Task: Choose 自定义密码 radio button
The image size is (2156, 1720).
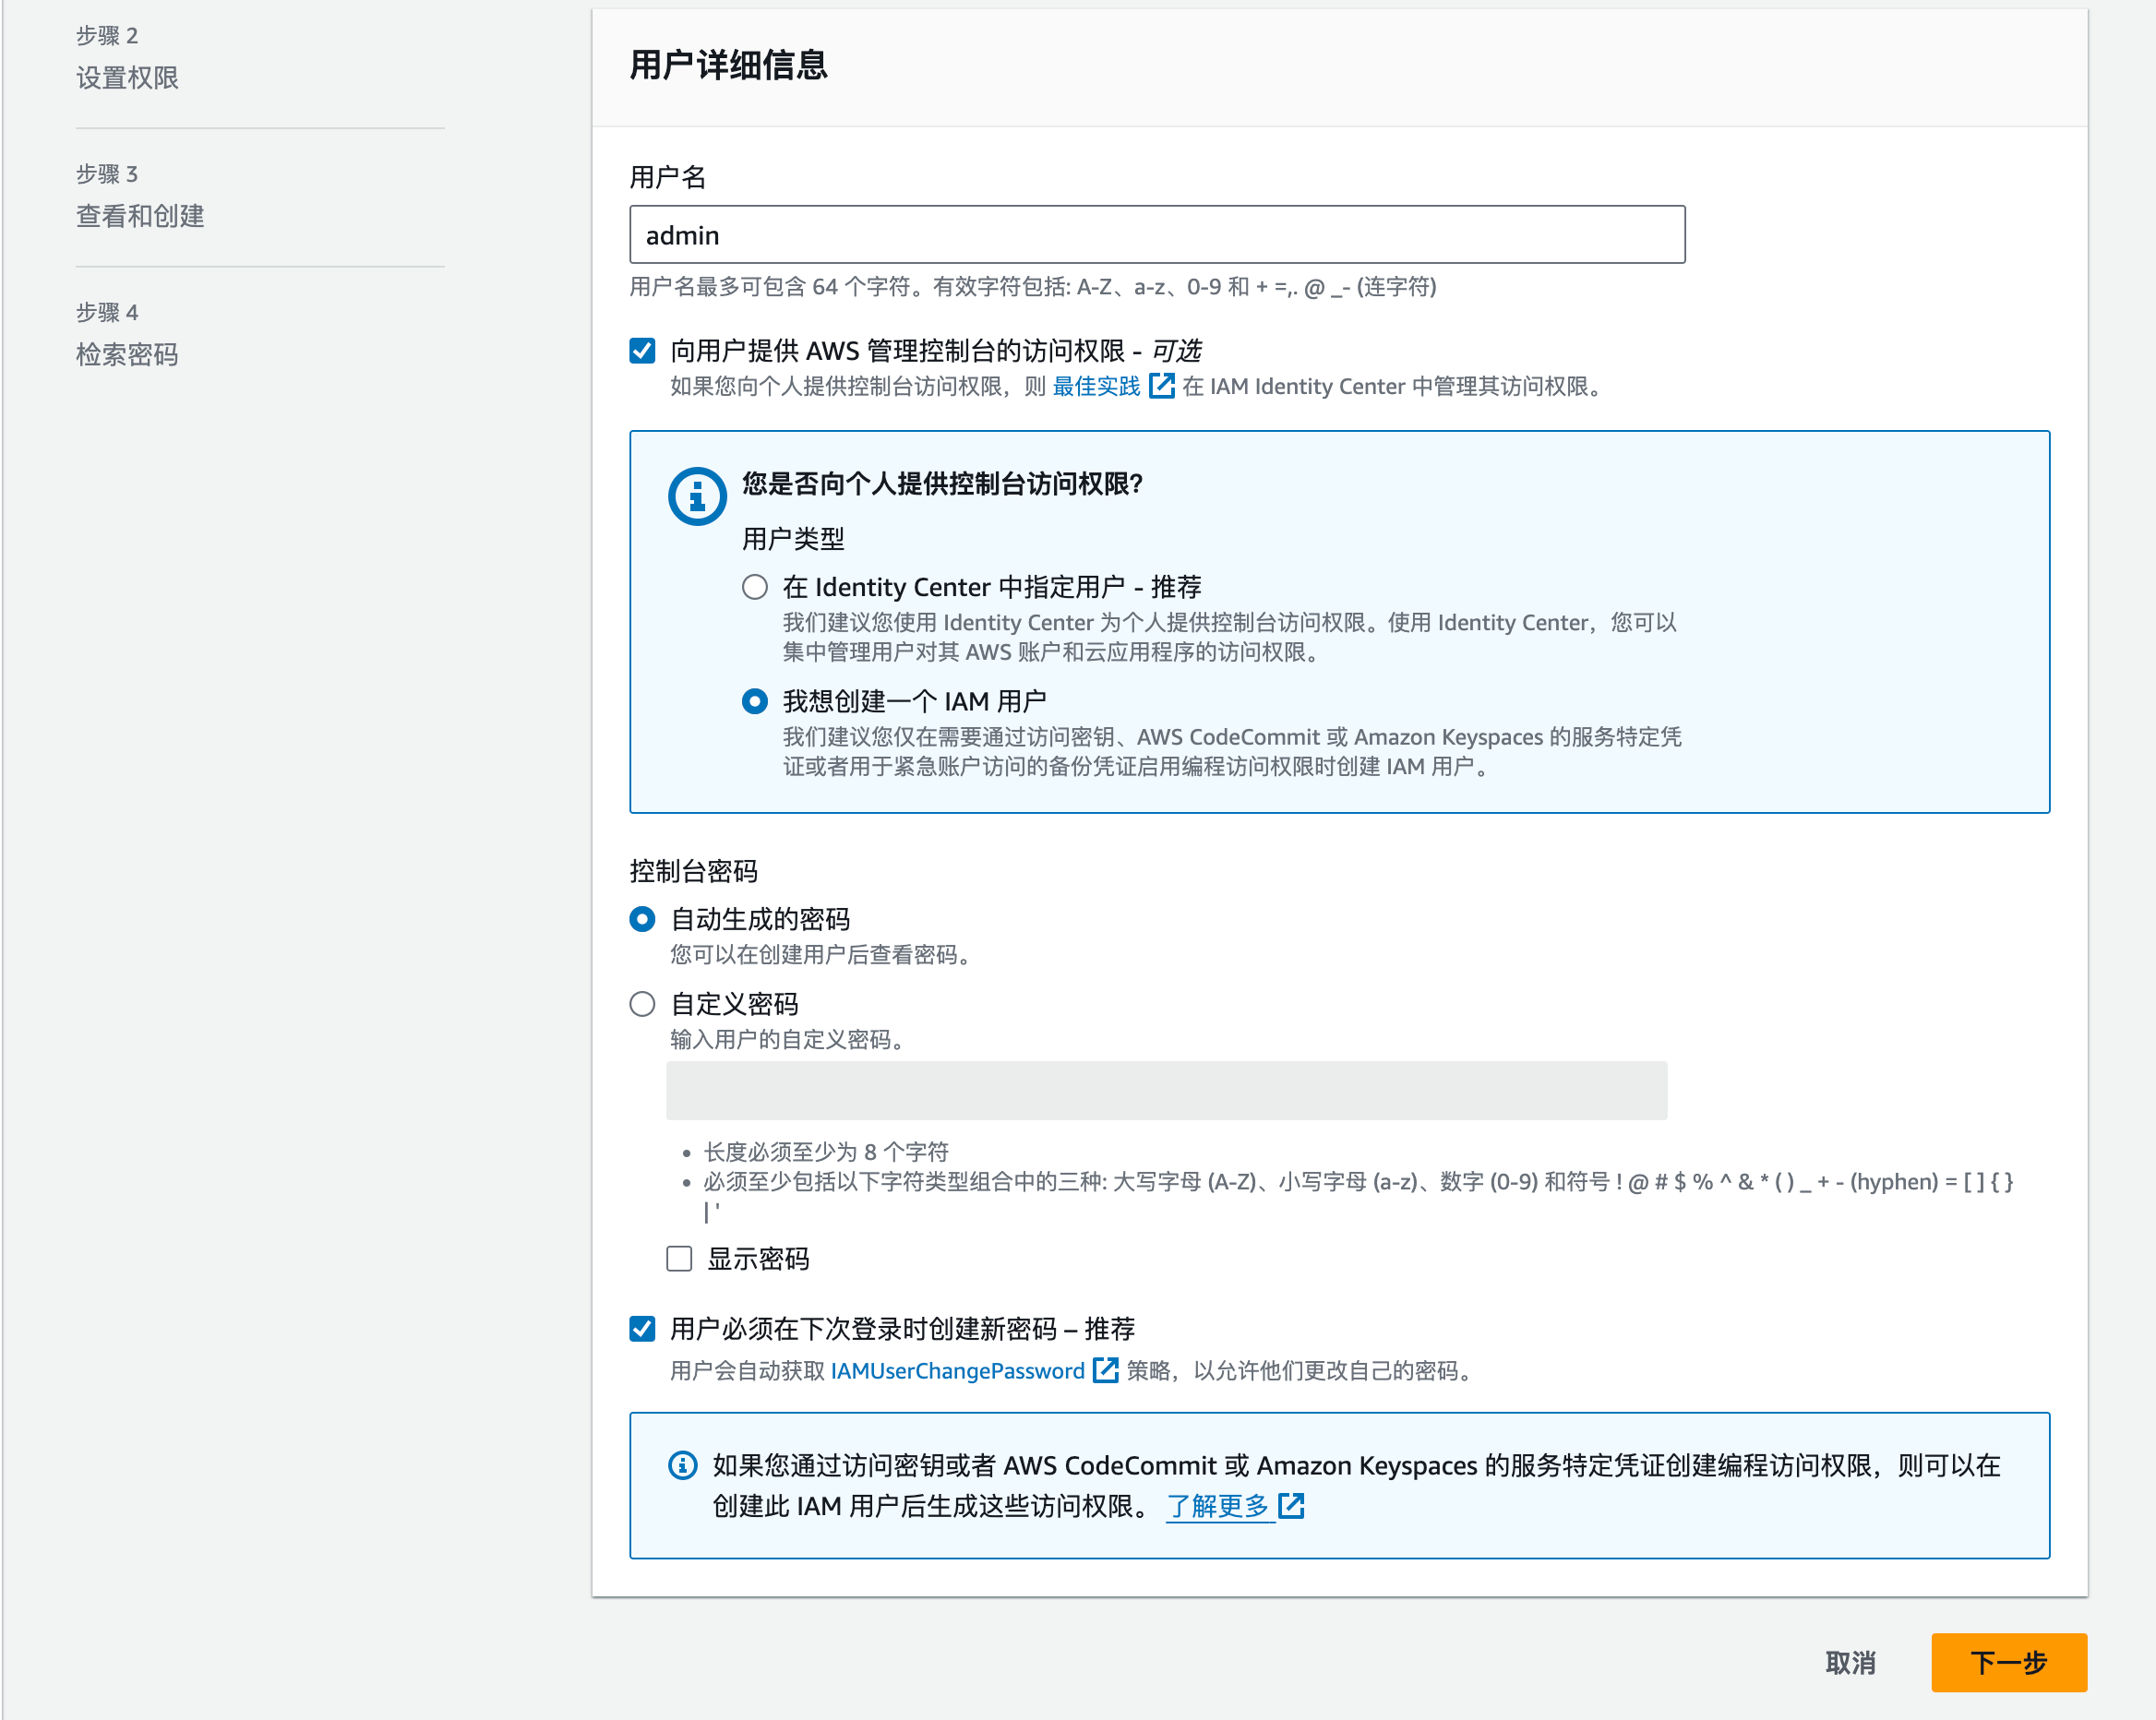Action: pyautogui.click(x=642, y=1004)
